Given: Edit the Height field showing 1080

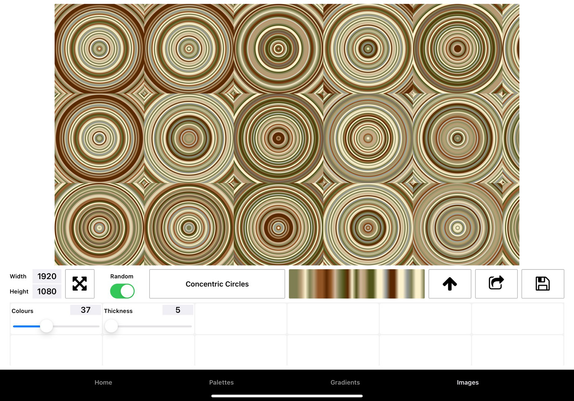Looking at the screenshot, I should (x=47, y=291).
